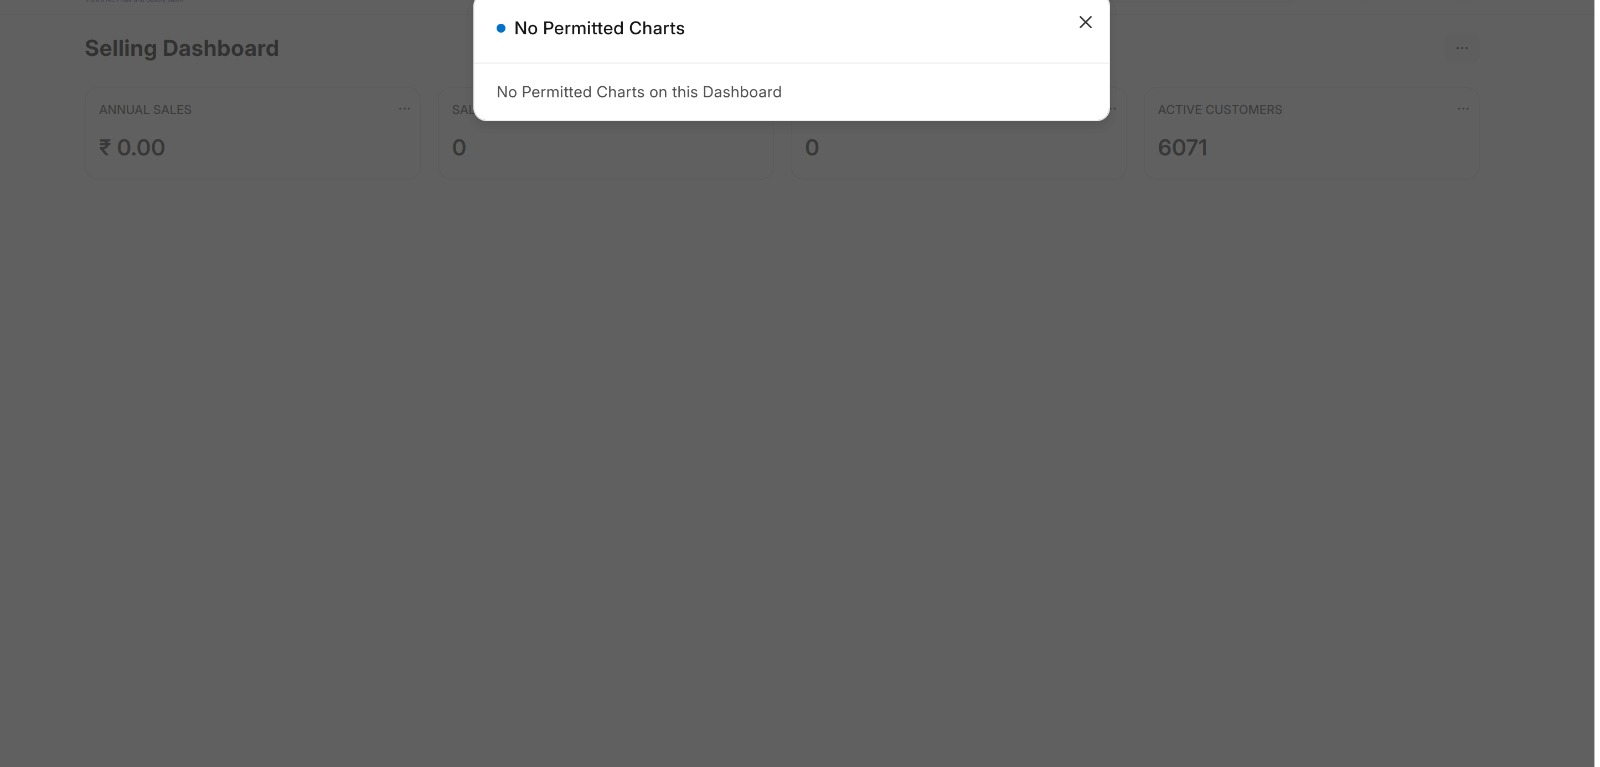The height and width of the screenshot is (767, 1600).
Task: Click the blue indicator dot in dialog header
Action: (501, 28)
